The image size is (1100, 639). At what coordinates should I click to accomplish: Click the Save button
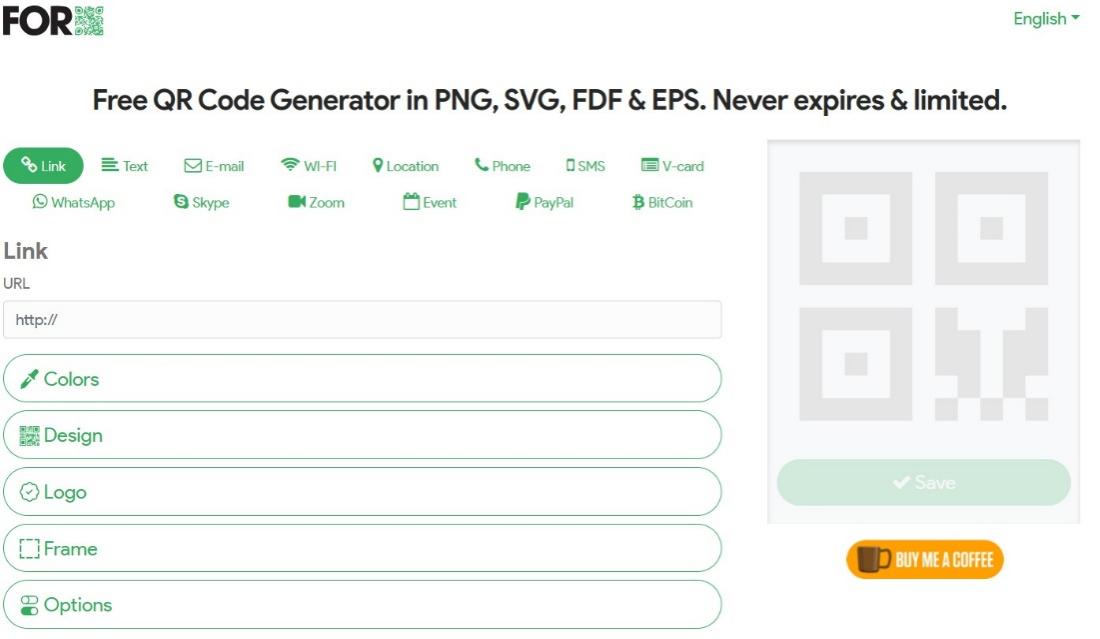(x=923, y=483)
